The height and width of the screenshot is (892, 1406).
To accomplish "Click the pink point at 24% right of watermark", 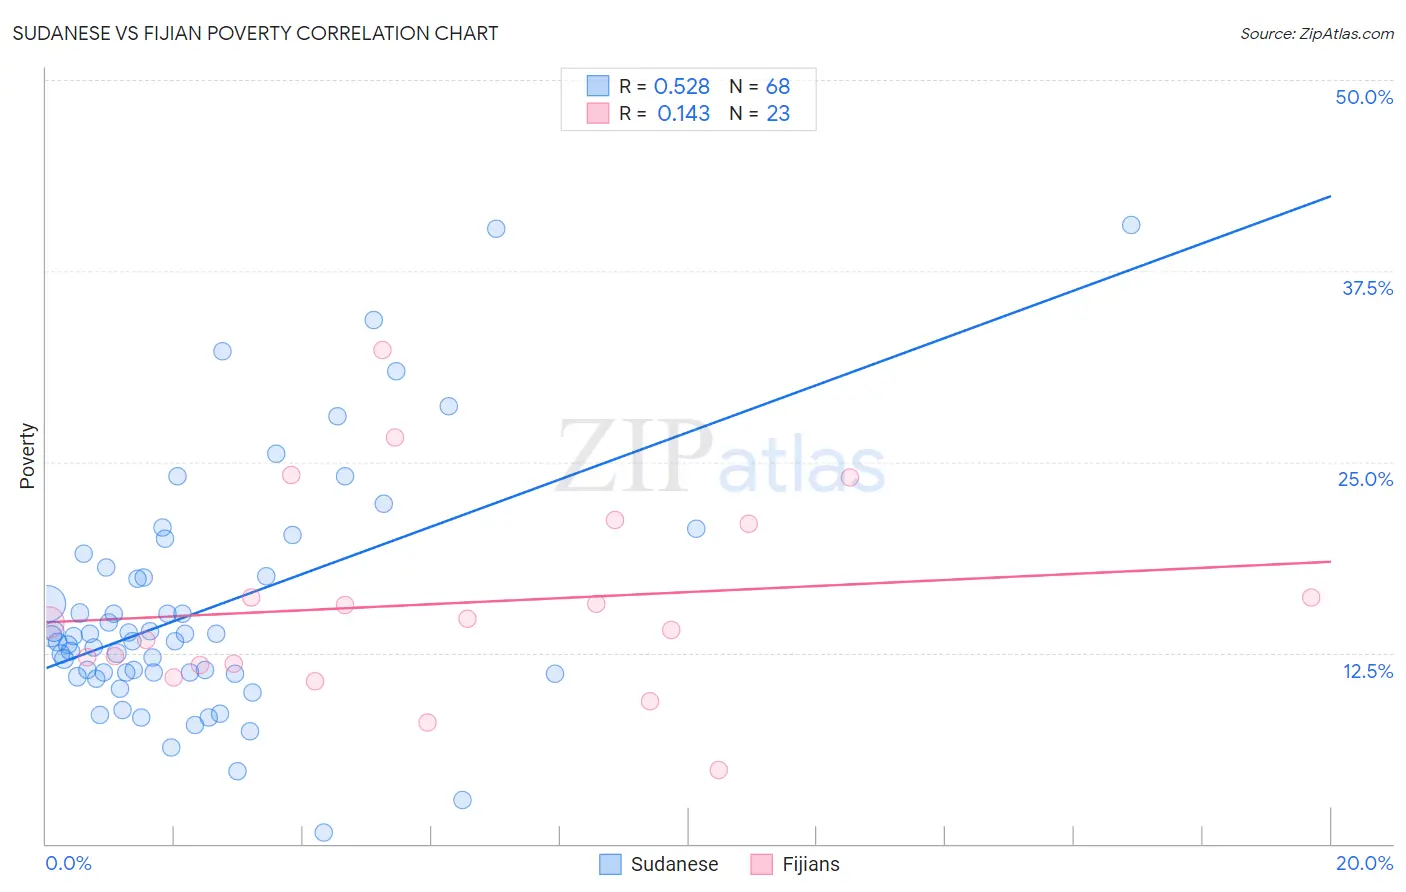I will pyautogui.click(x=850, y=477).
